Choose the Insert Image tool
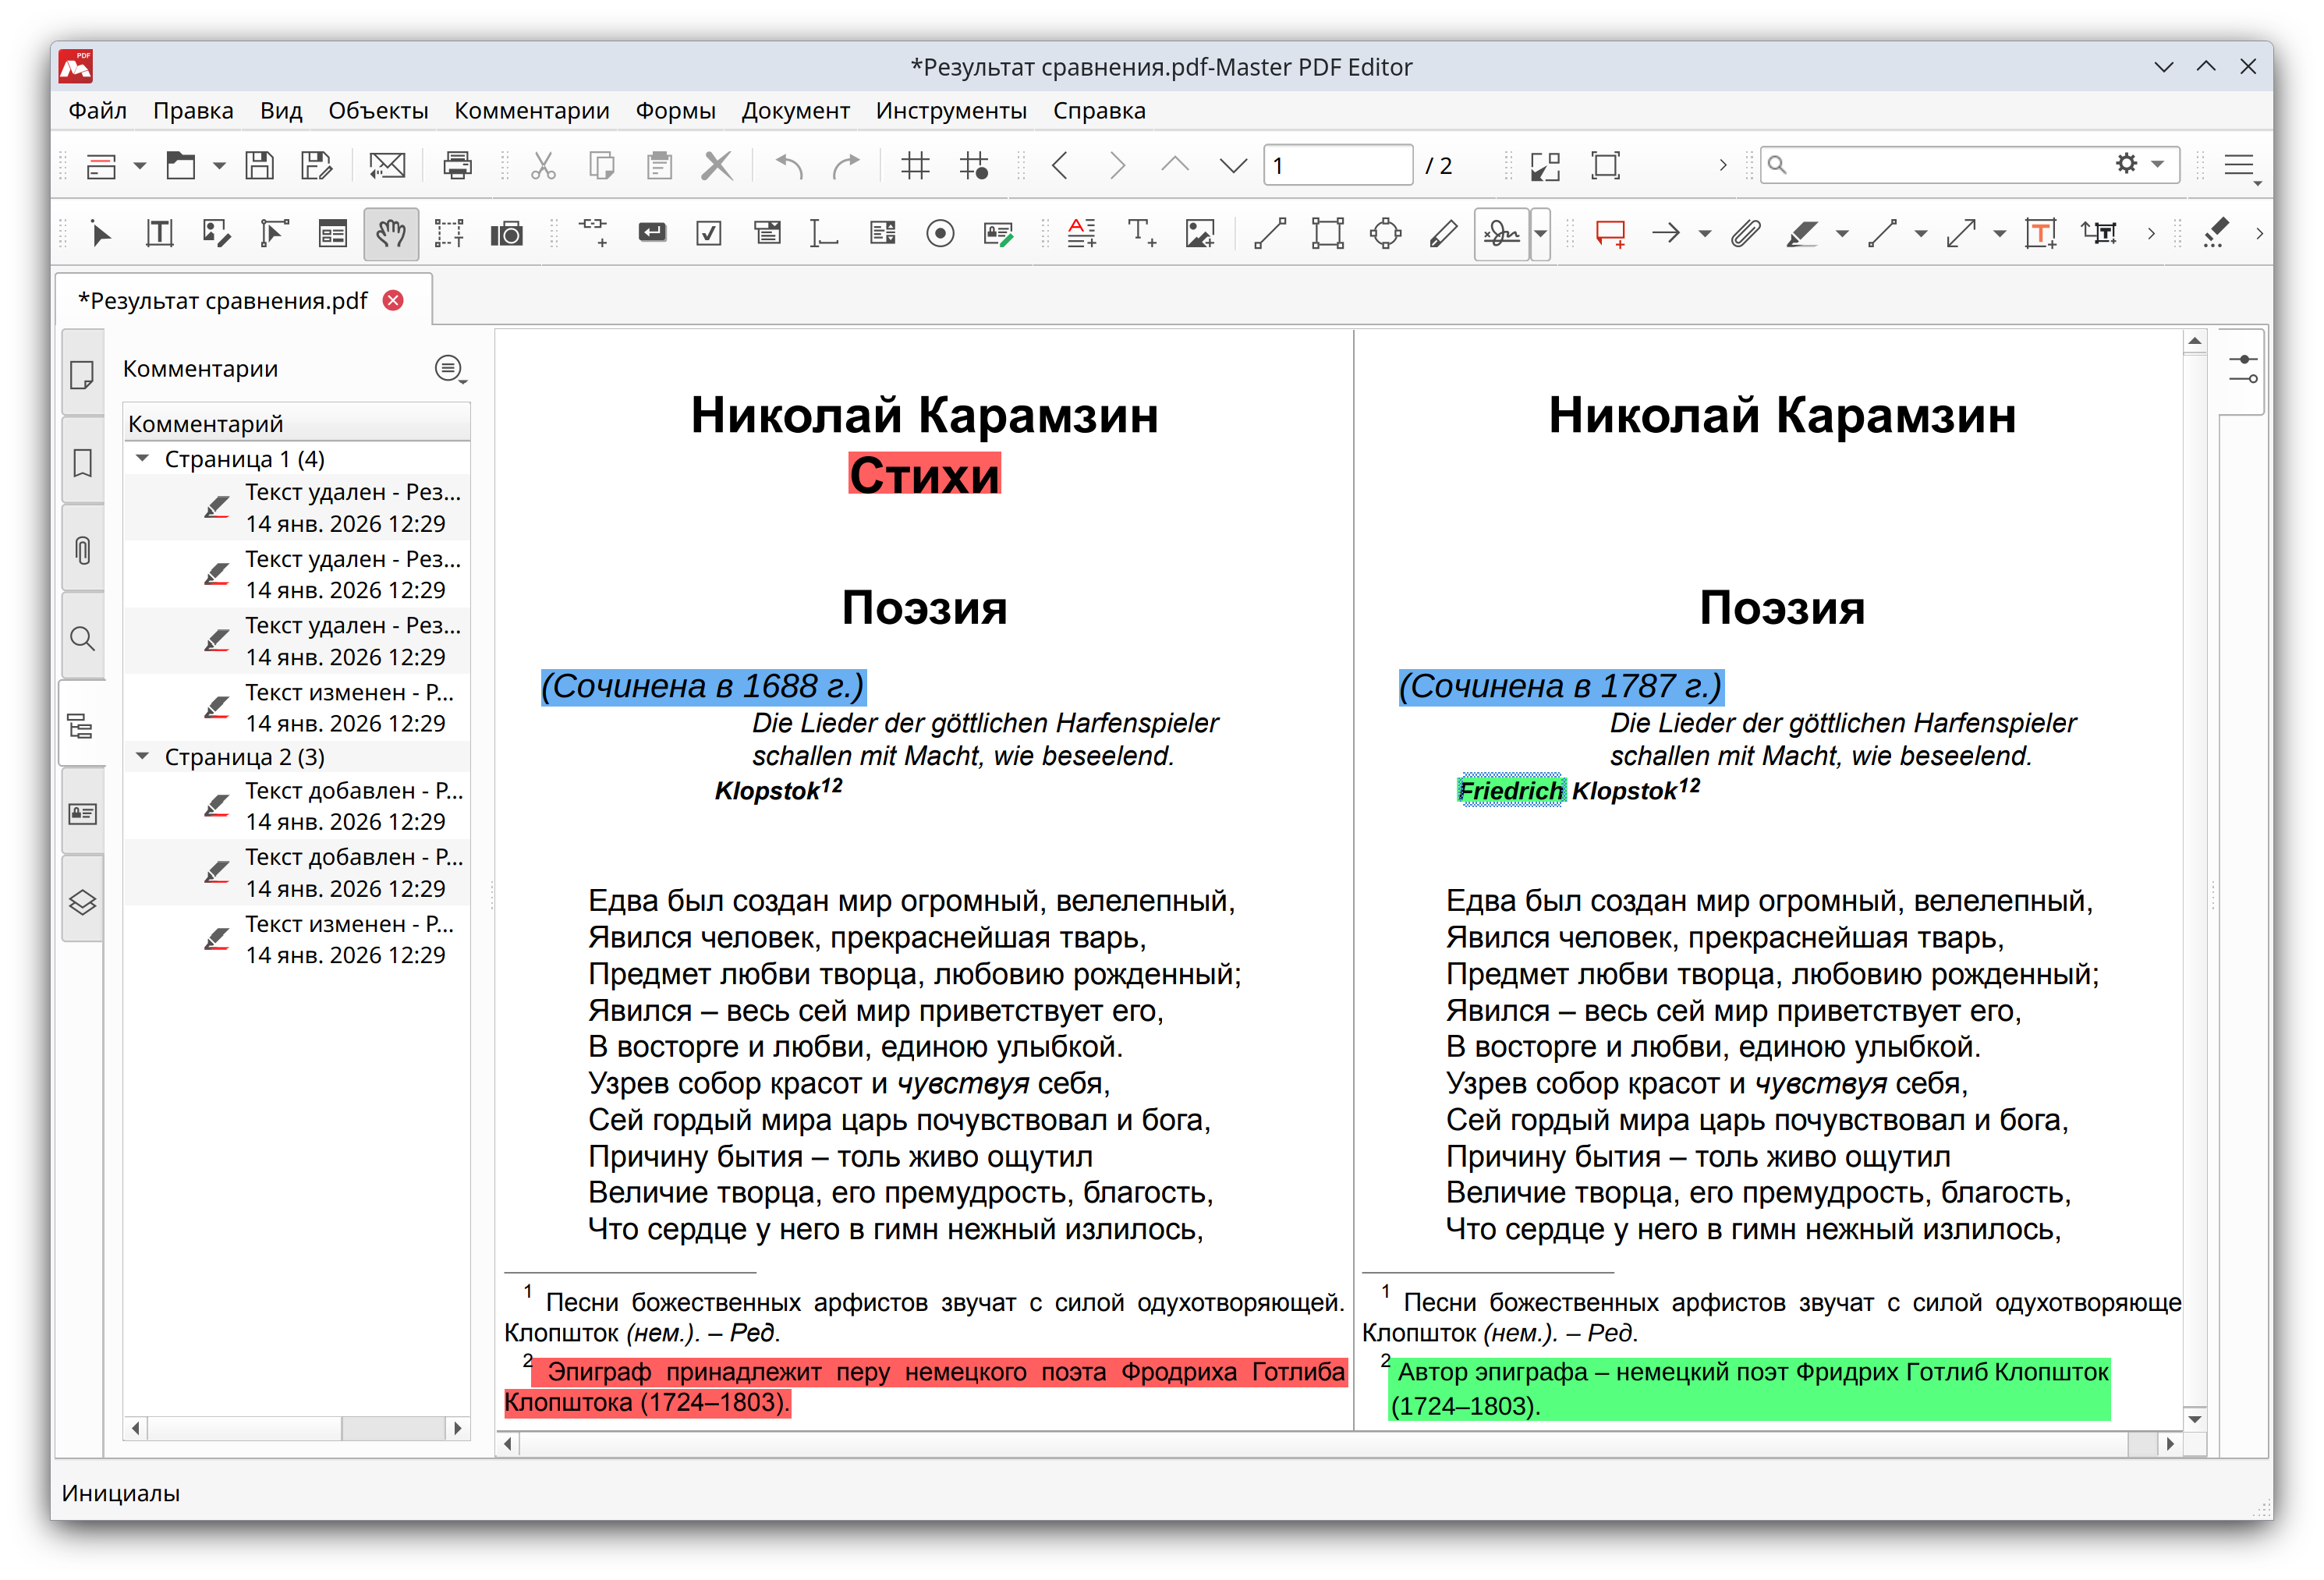Viewport: 2324px width, 1580px height. [x=1199, y=234]
